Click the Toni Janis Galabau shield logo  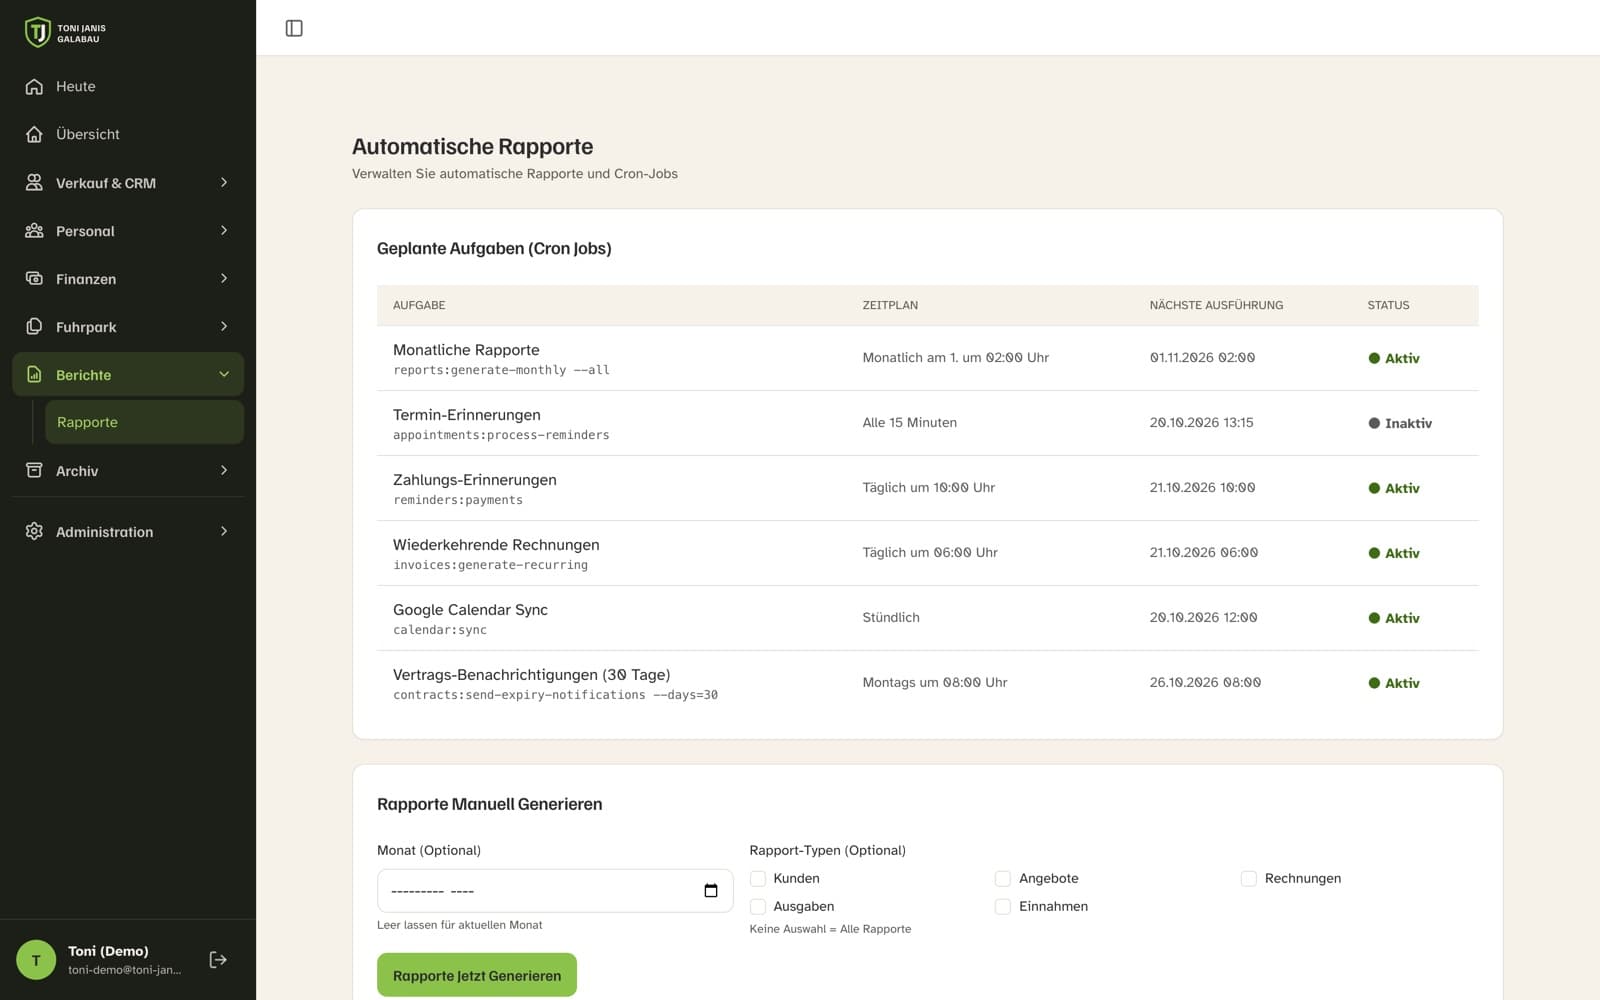pos(37,32)
